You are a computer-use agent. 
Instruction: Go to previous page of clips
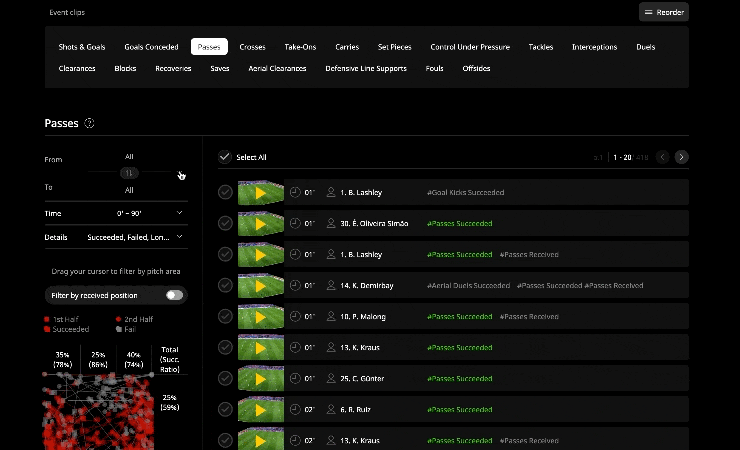point(662,157)
